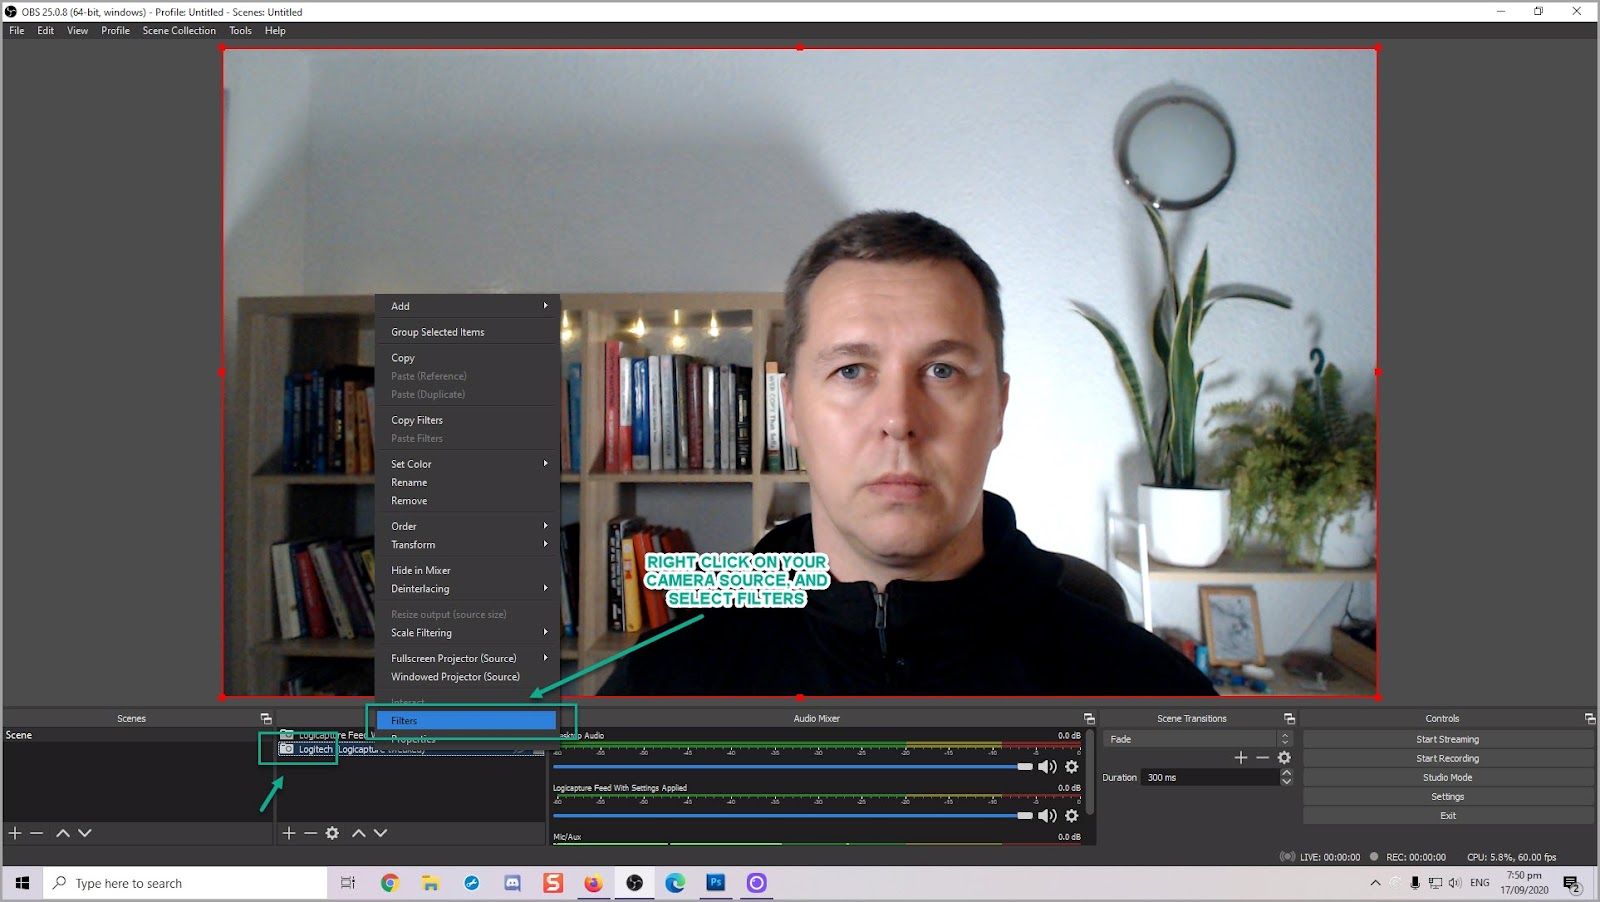
Task: Mute the Desktop Audio channel
Action: [1047, 767]
